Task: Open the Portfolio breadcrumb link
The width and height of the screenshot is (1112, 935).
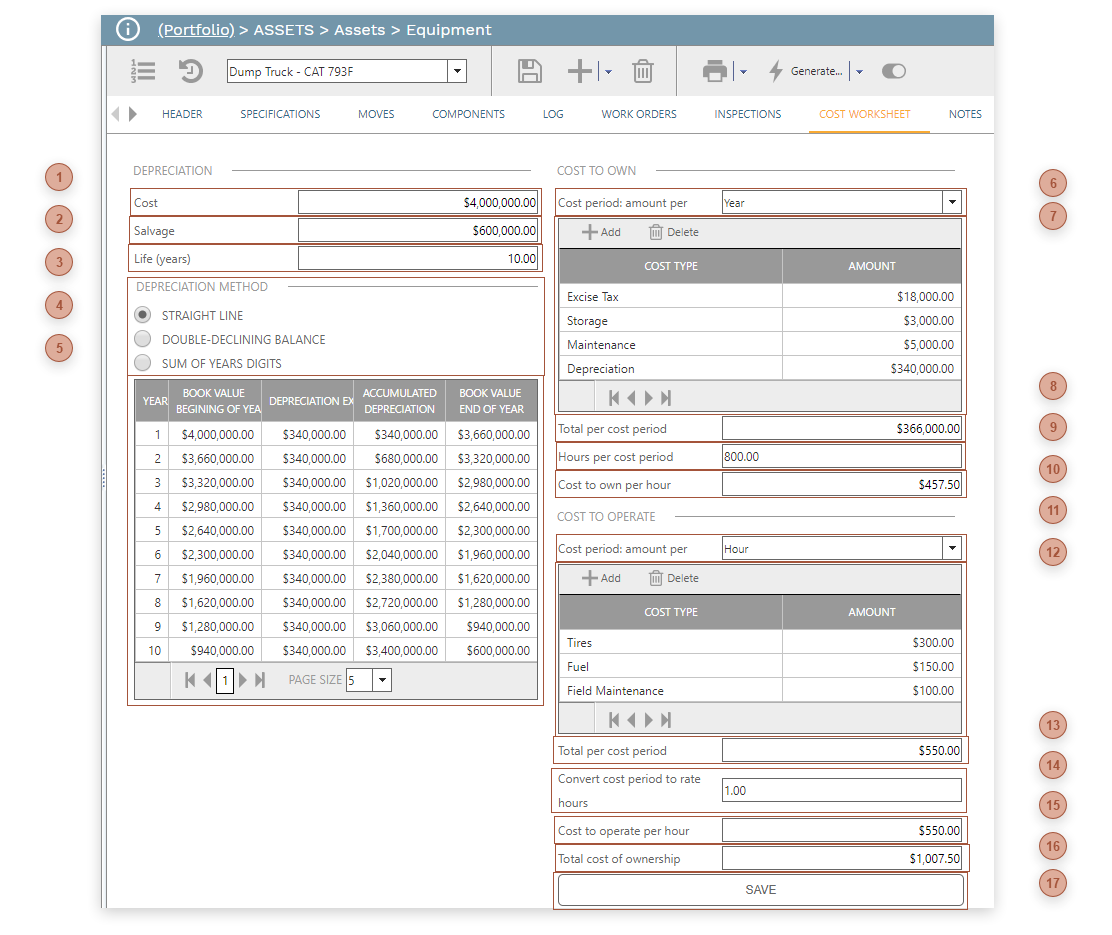Action: pos(196,30)
